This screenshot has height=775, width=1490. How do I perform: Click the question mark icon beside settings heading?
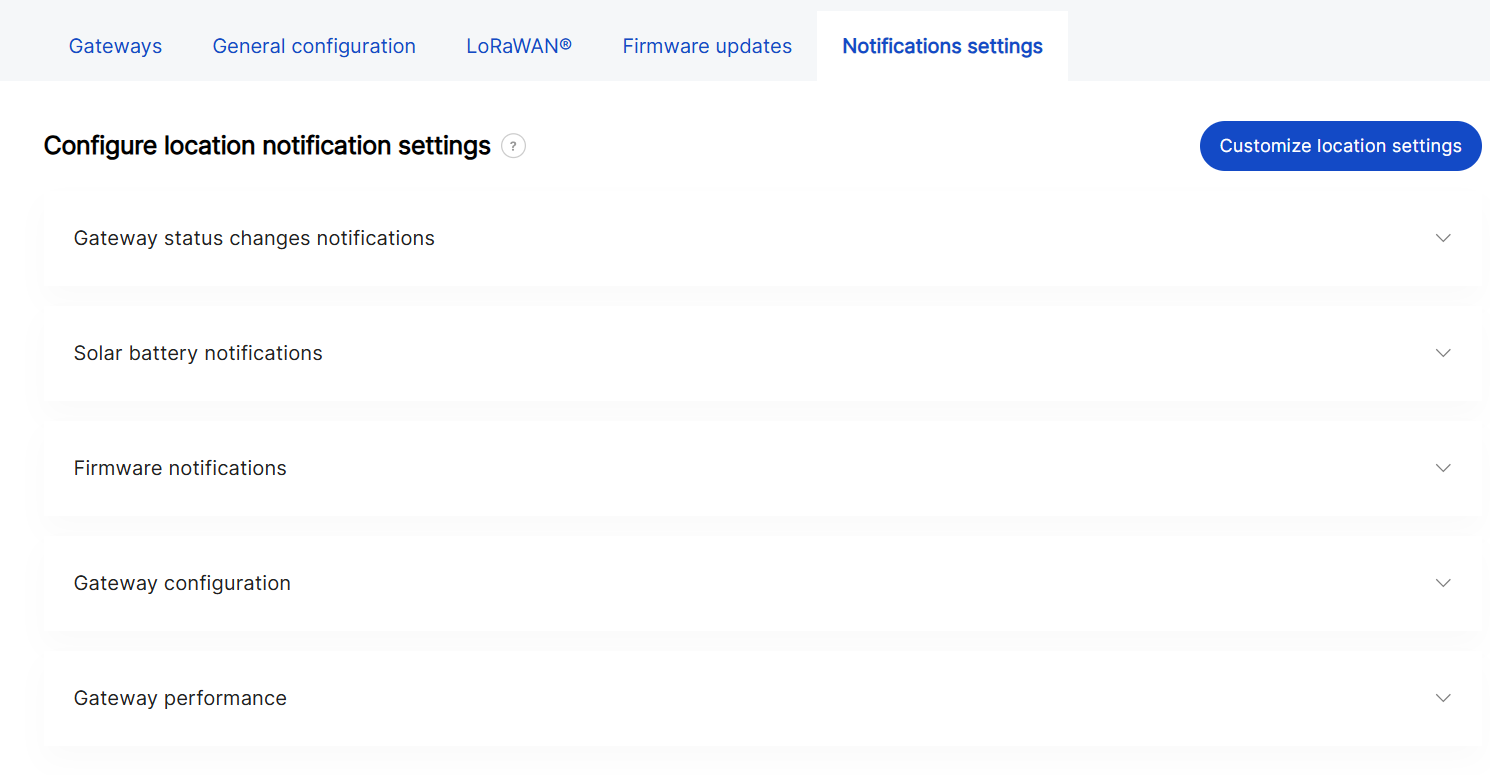pos(513,146)
